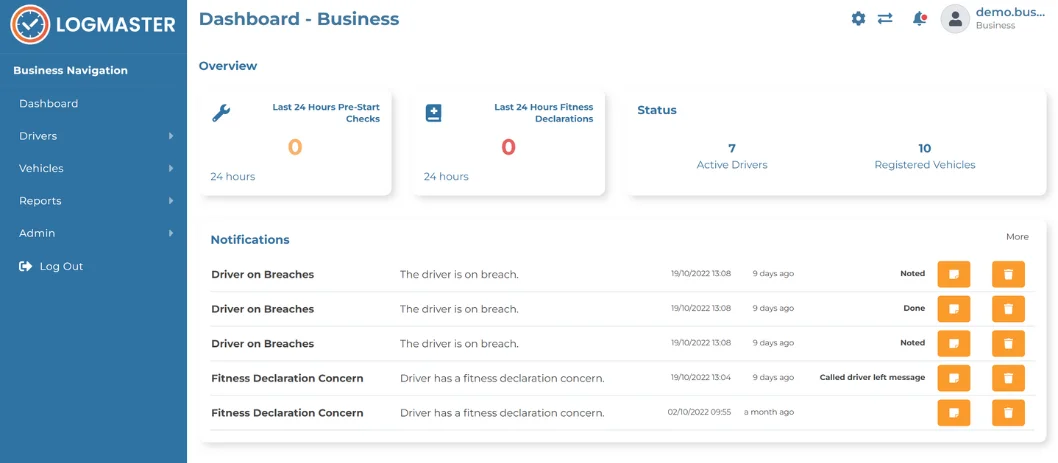Expand the Drivers submenu arrow

171,136
